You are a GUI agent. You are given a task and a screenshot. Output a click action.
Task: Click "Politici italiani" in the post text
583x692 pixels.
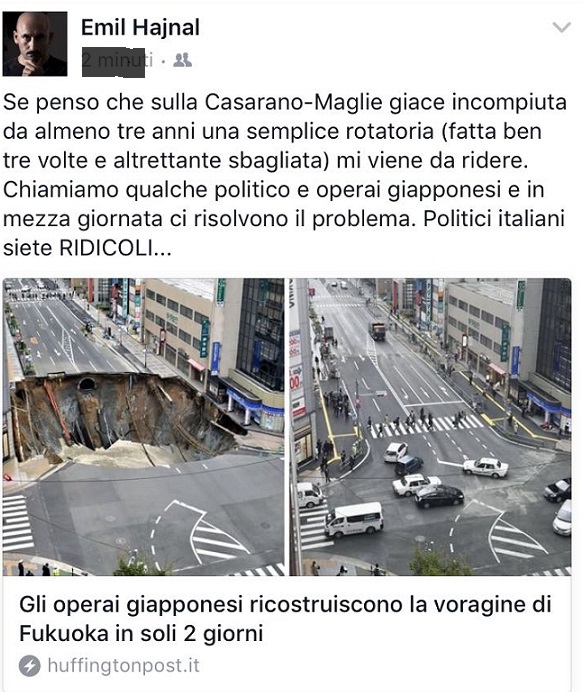tap(494, 219)
